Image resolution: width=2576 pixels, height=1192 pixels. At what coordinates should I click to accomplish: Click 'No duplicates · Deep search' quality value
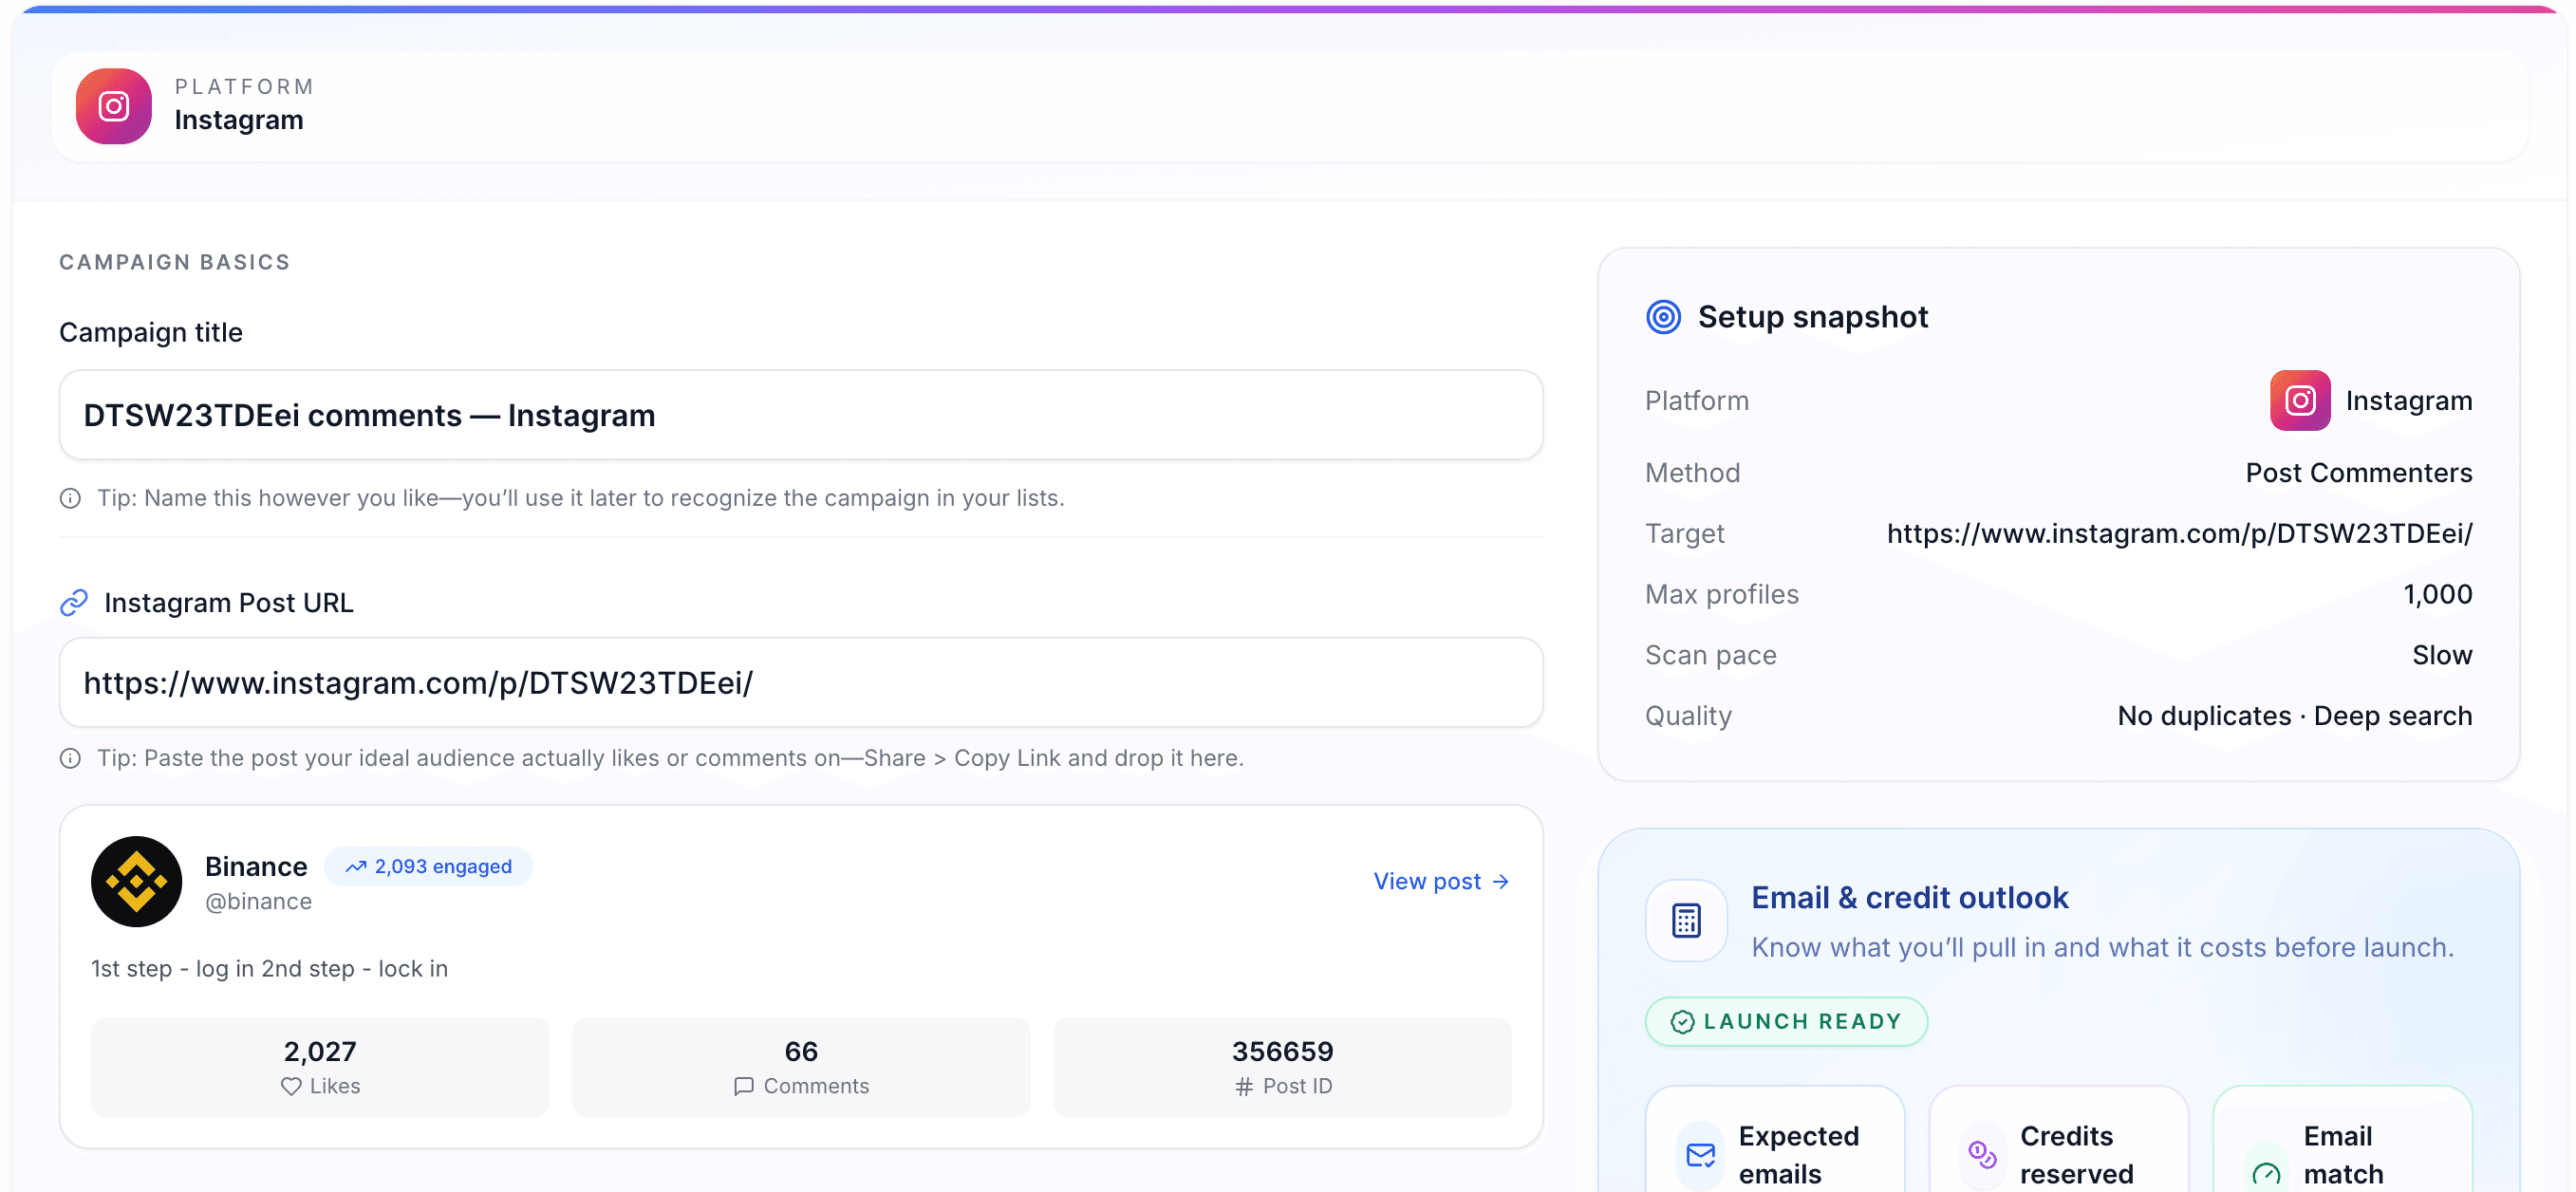(x=2295, y=716)
